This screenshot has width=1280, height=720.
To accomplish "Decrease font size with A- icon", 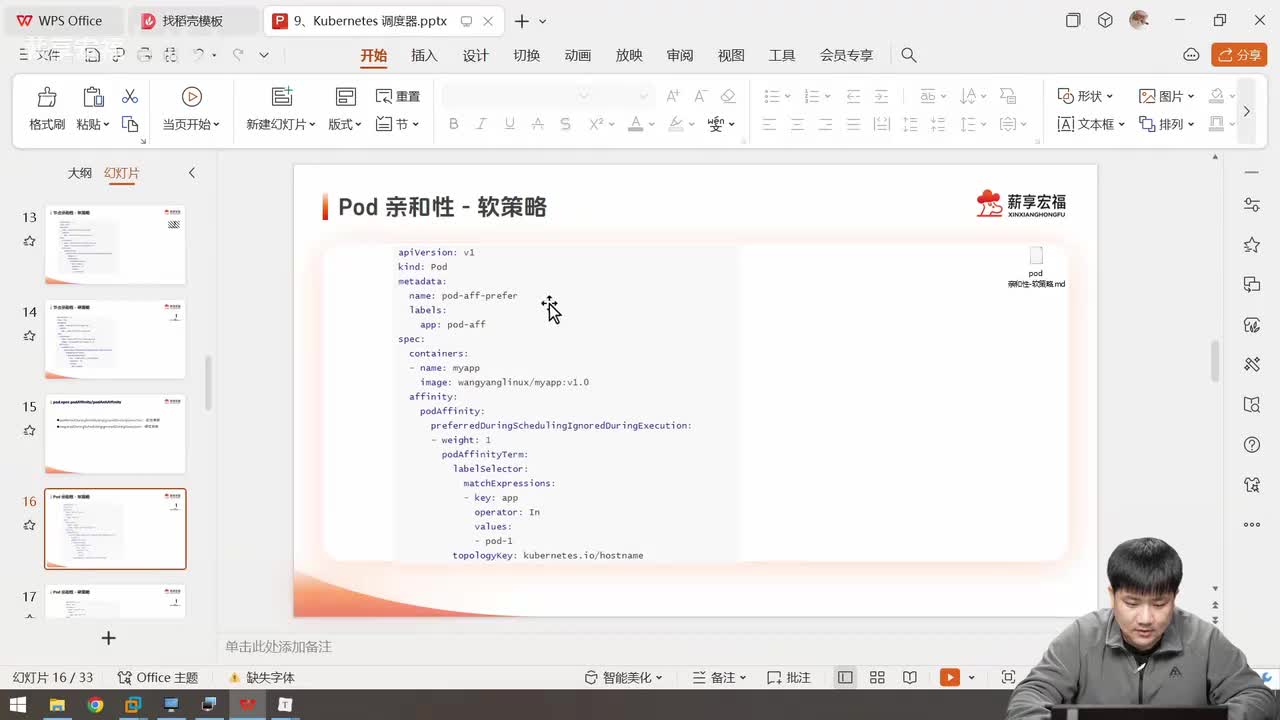I will [x=700, y=96].
